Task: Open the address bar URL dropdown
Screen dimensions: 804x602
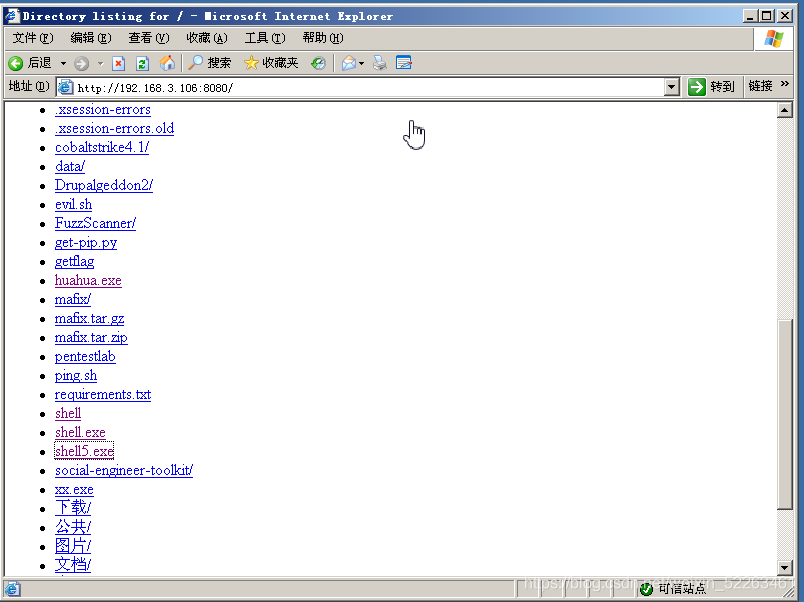Action: tap(671, 87)
